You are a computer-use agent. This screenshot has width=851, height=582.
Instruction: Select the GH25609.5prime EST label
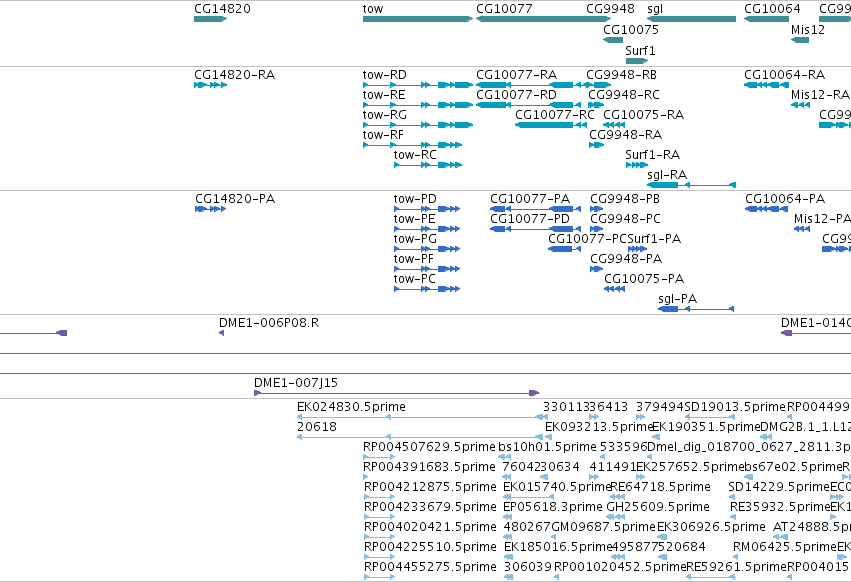pos(658,507)
